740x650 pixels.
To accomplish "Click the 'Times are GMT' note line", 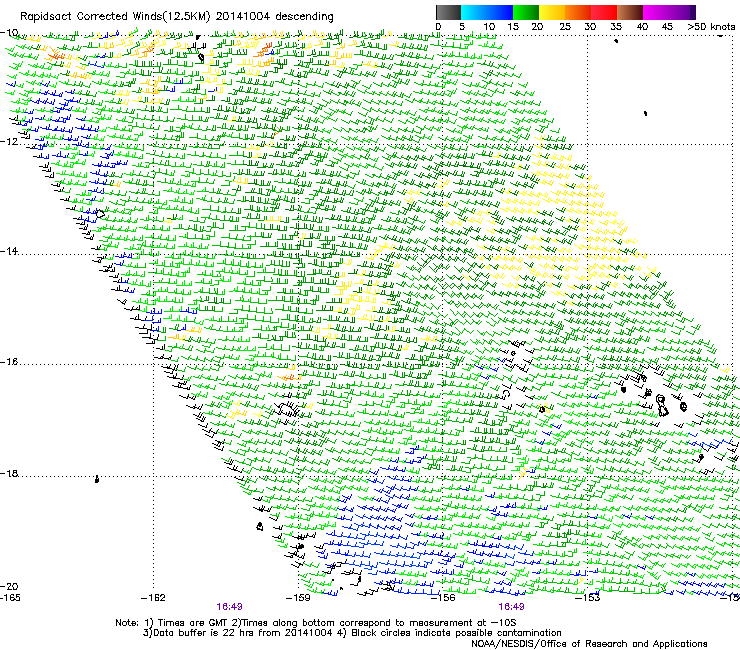I will click(316, 623).
